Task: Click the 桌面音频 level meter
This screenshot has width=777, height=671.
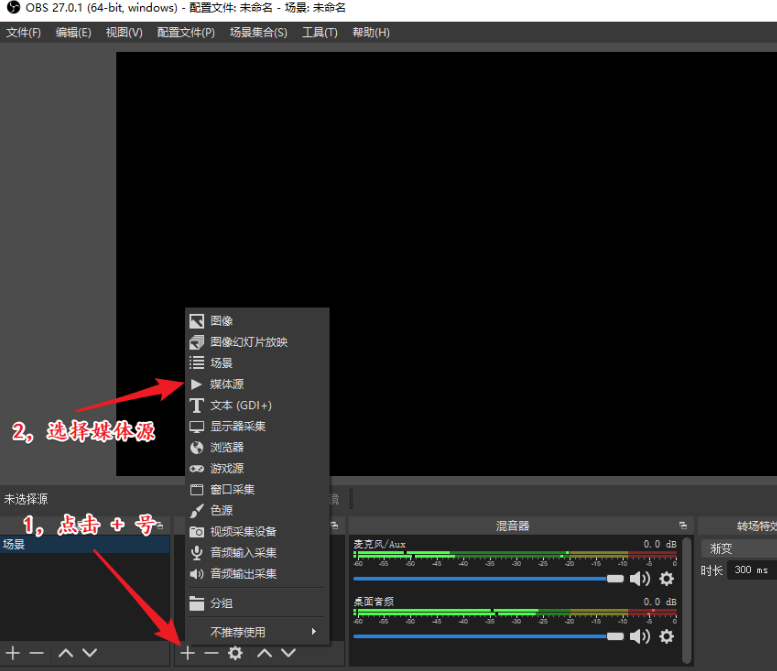Action: 515,613
